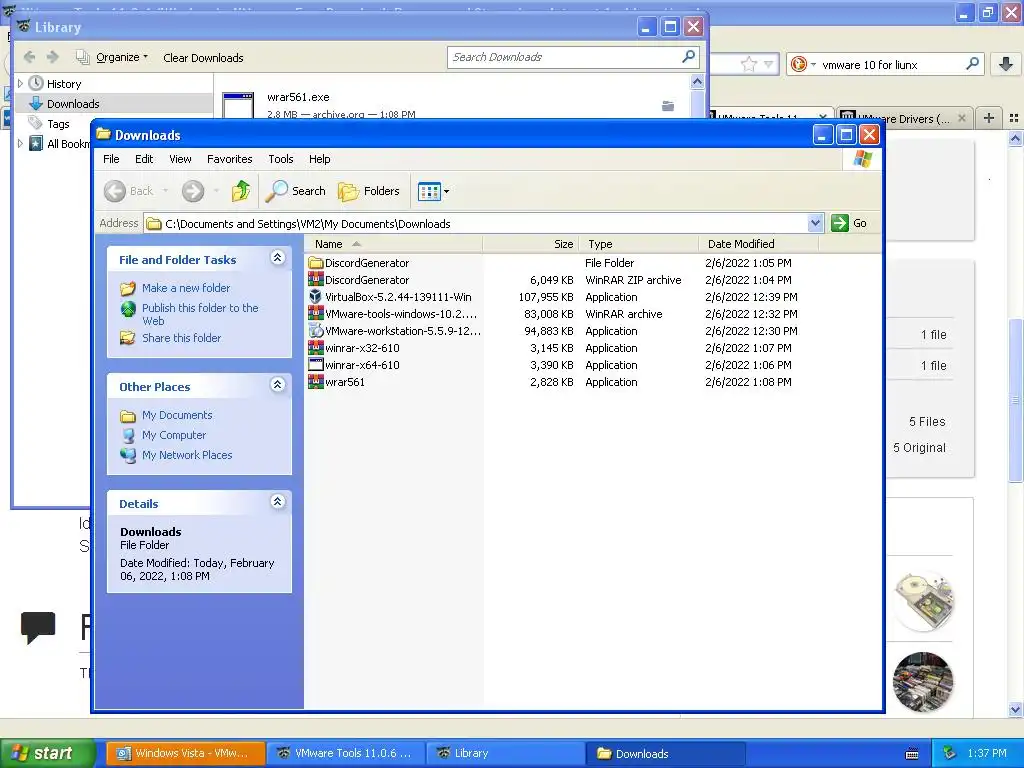This screenshot has height=768, width=1024.
Task: Click the Forward arrow in Explorer toolbar
Action: pyautogui.click(x=193, y=191)
